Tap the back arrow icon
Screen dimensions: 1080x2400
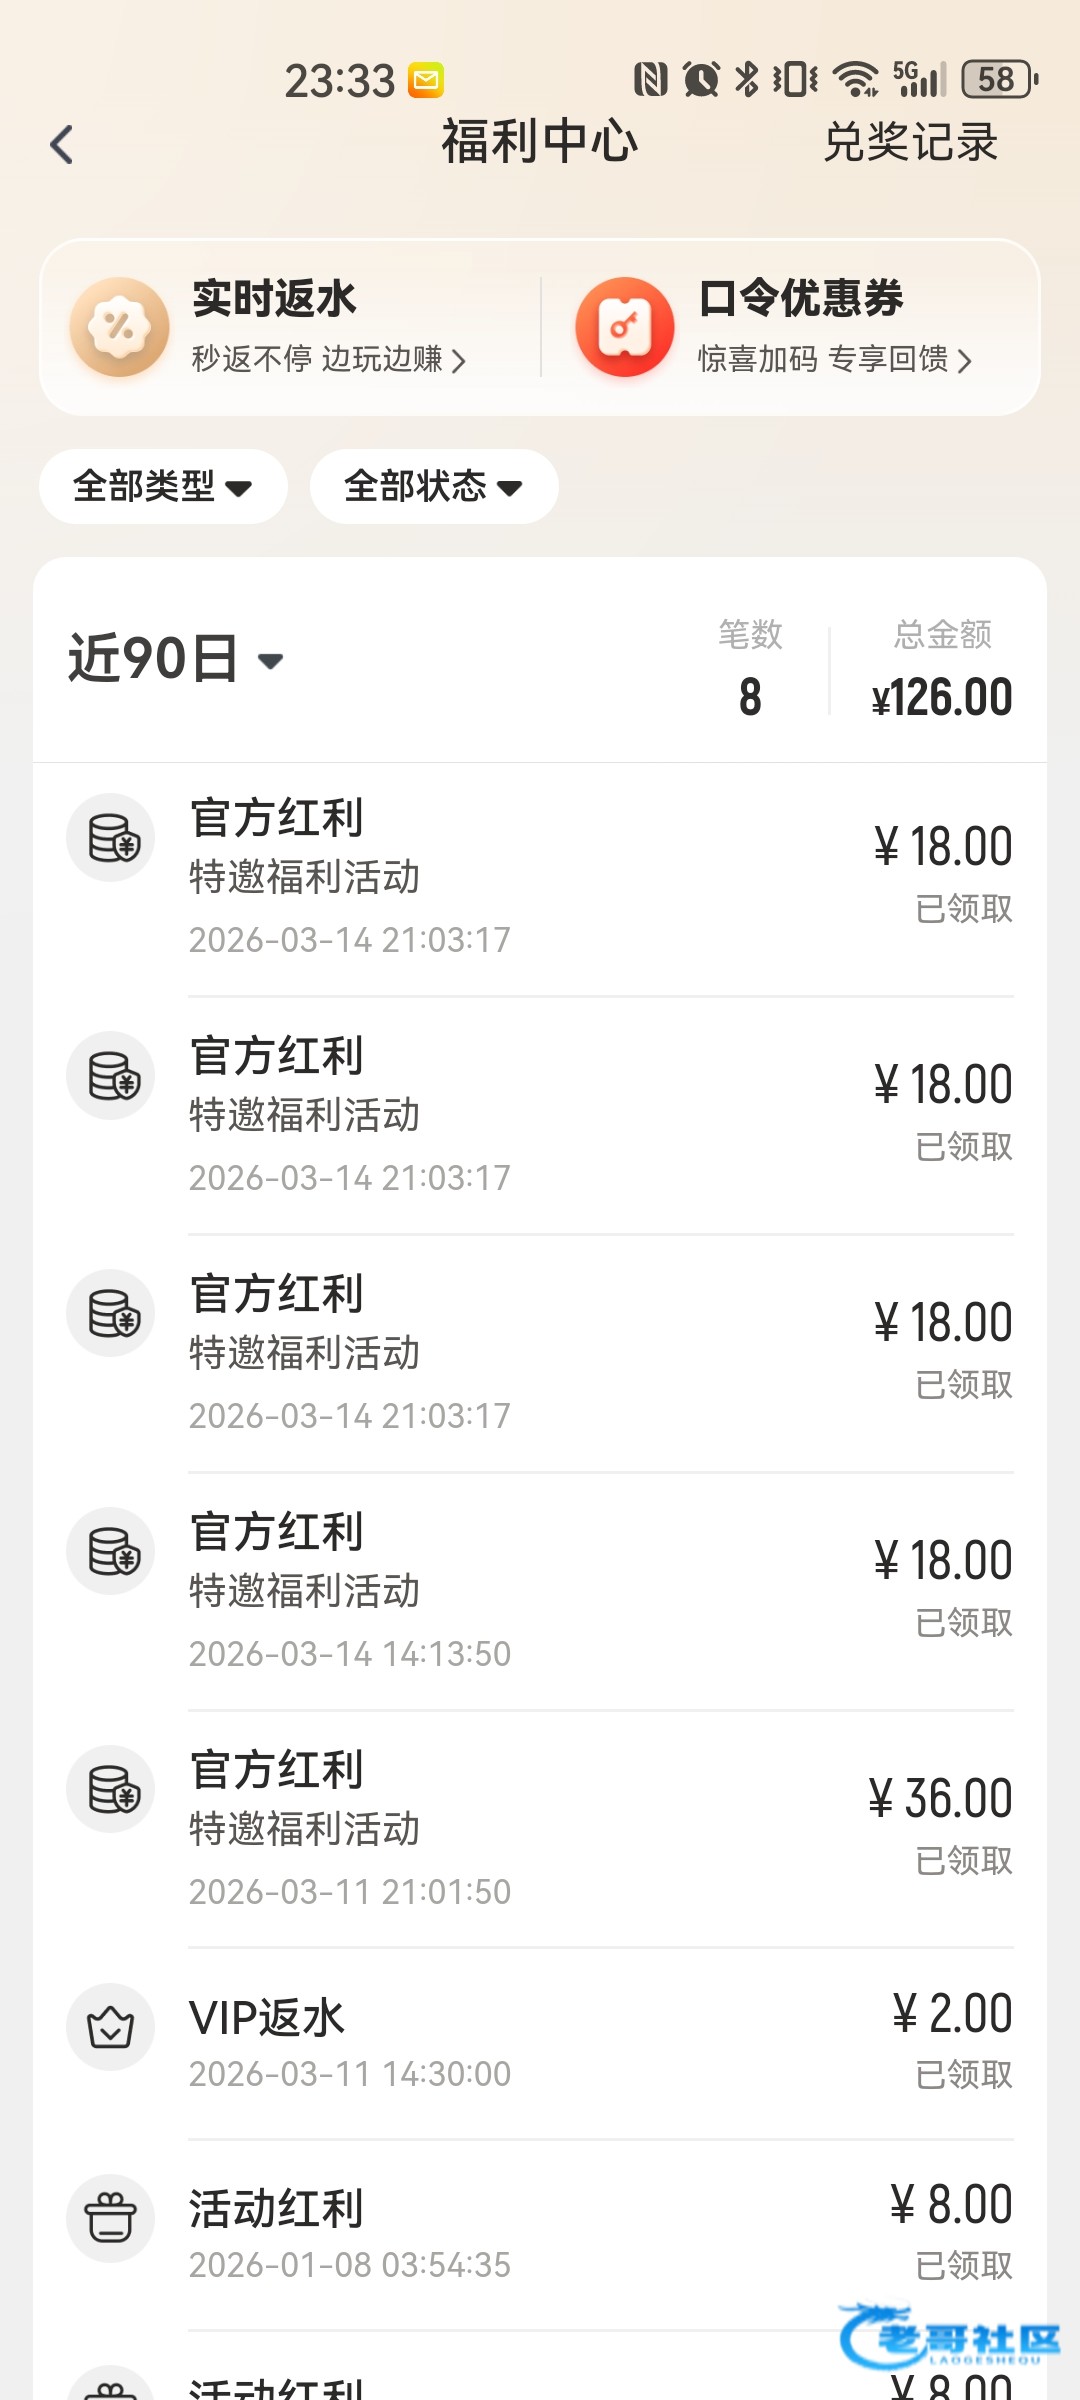click(62, 145)
